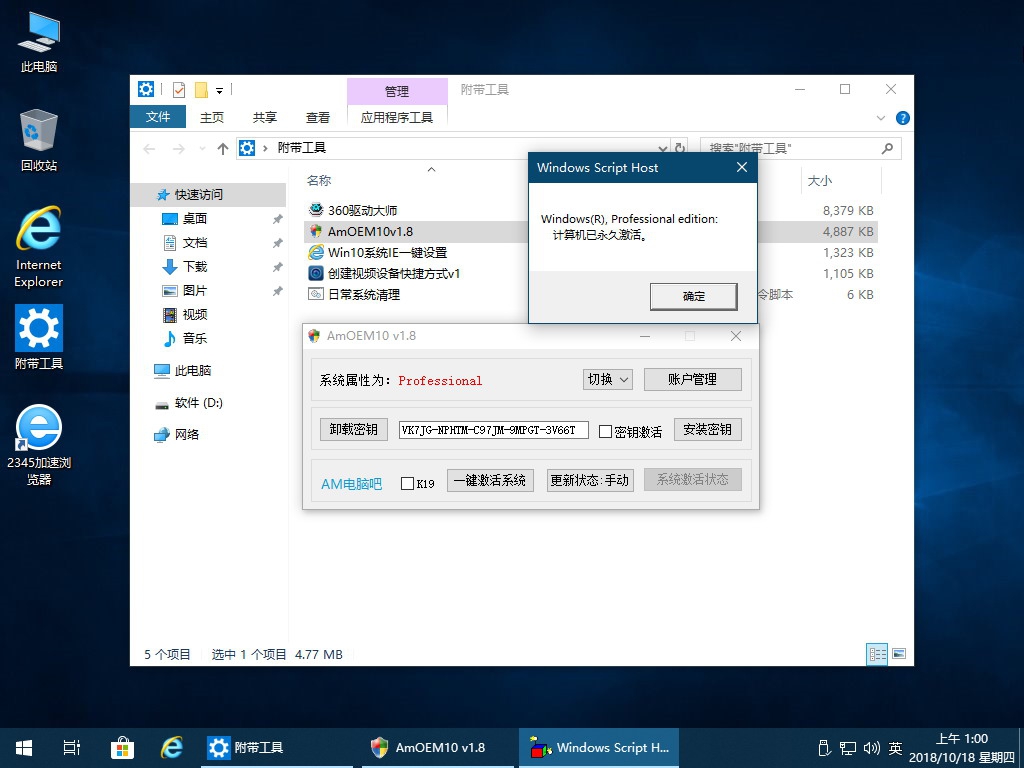Click the Windows Start button
Image resolution: width=1024 pixels, height=768 pixels.
point(24,748)
